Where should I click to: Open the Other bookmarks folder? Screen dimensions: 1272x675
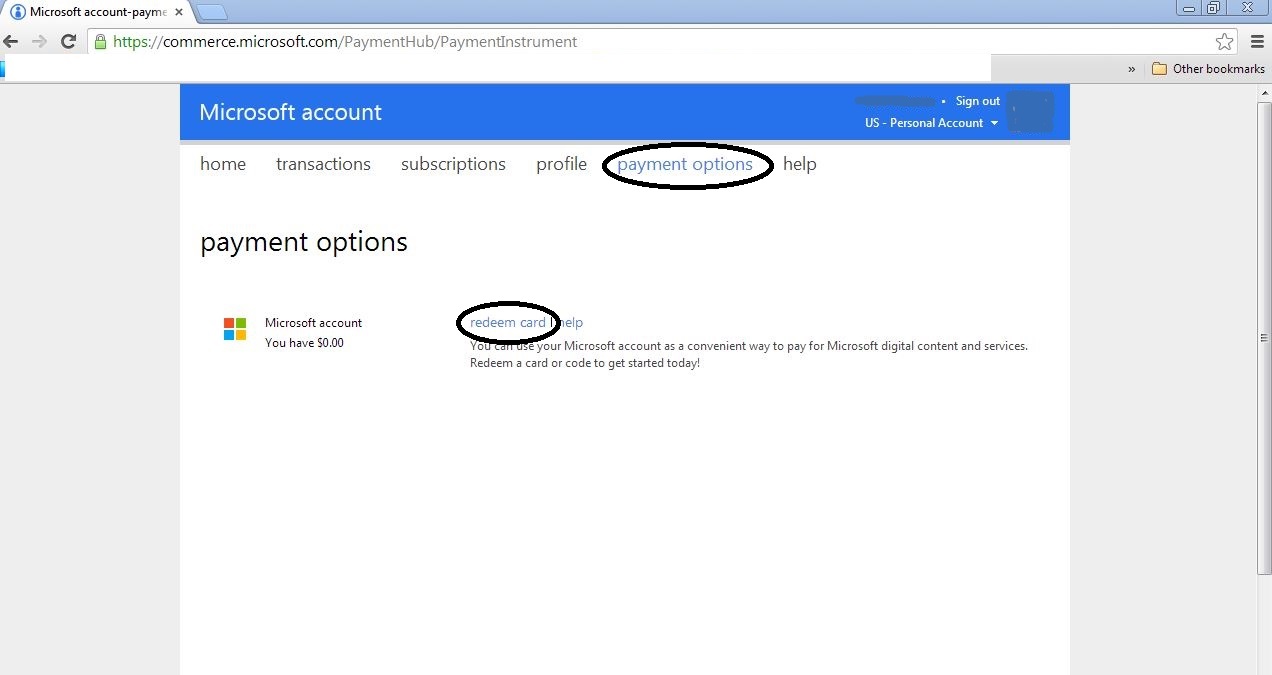pos(1209,69)
